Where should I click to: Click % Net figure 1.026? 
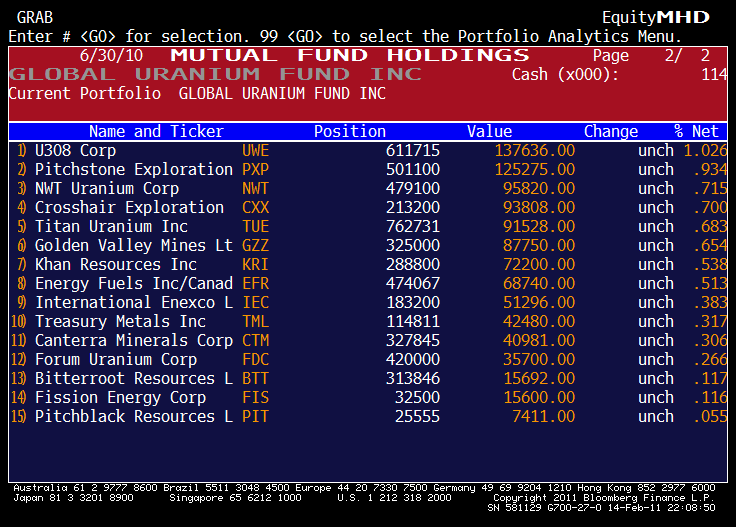[x=705, y=151]
